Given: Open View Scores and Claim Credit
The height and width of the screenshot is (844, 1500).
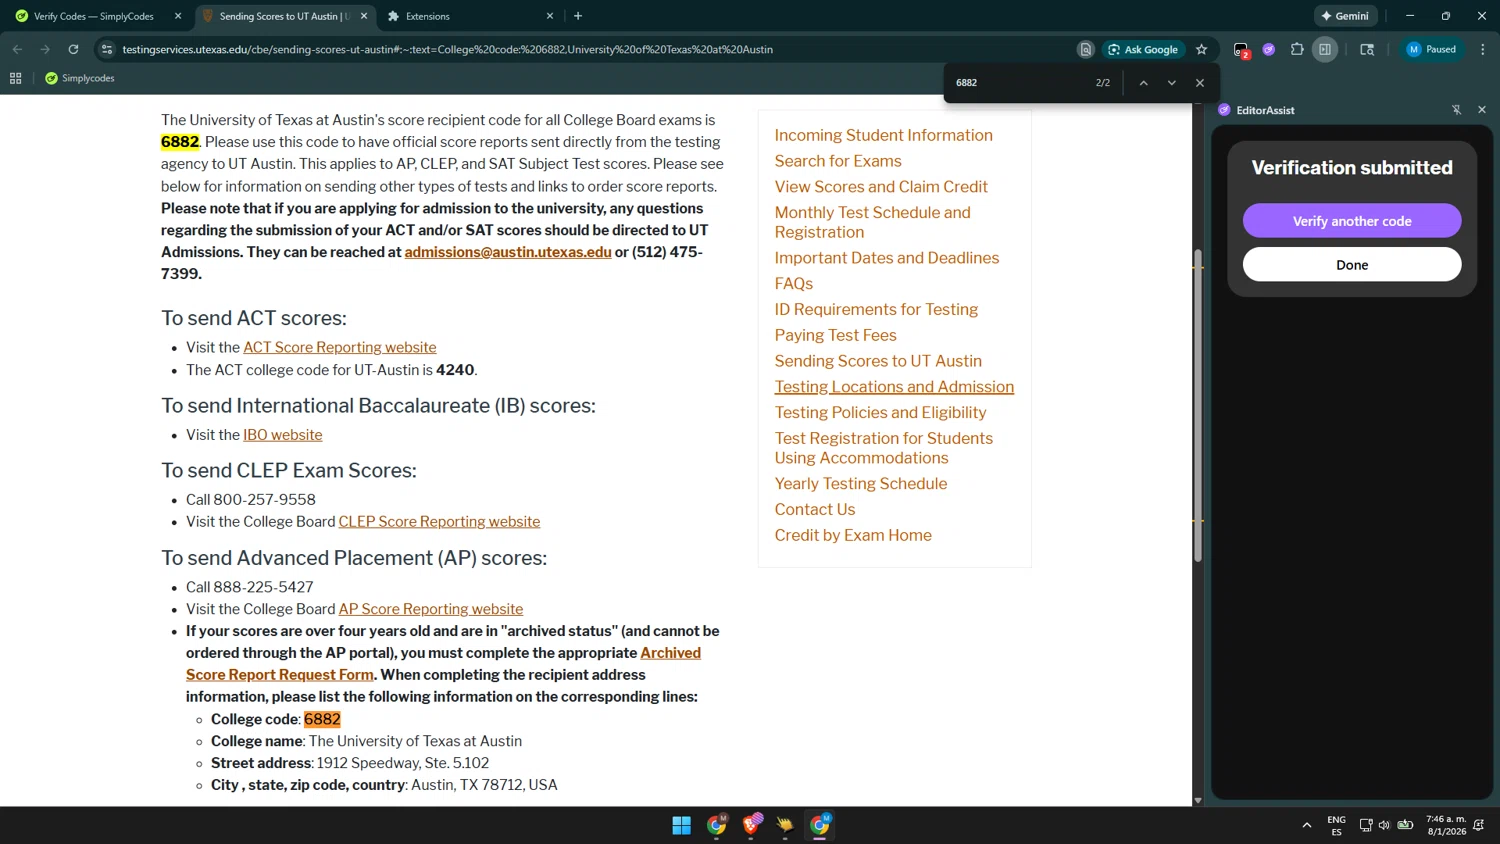Looking at the screenshot, I should pos(881,187).
